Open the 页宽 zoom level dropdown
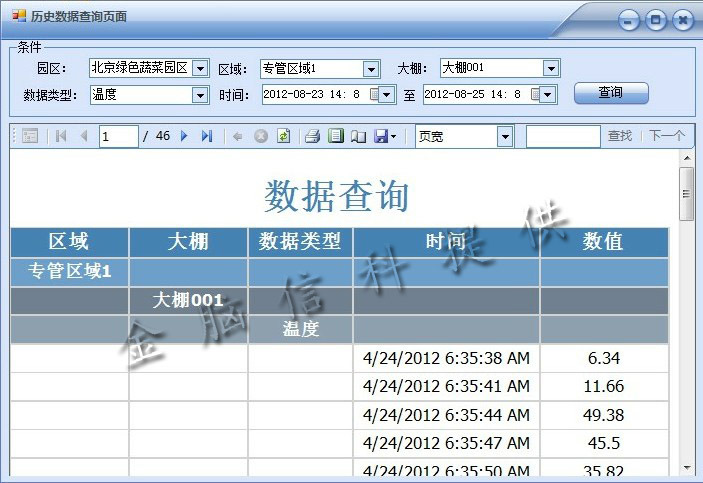The height and width of the screenshot is (483, 703). (504, 136)
